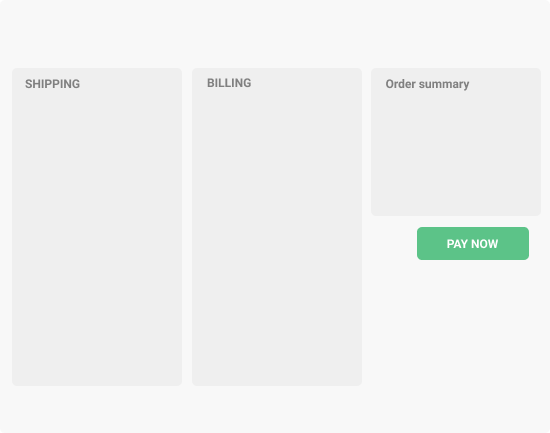Image resolution: width=550 pixels, height=433 pixels.
Task: Click the green PAY NOW button
Action: coord(473,244)
